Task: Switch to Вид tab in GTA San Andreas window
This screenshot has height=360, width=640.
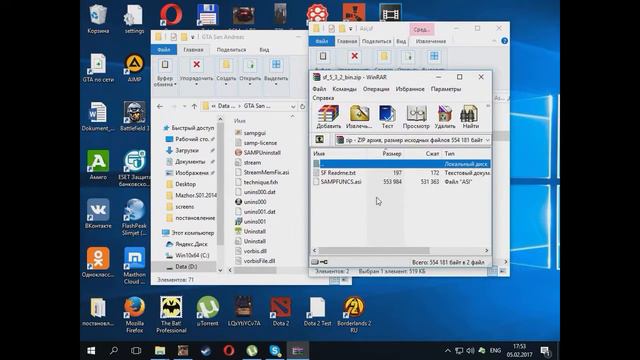Action: pos(264,50)
